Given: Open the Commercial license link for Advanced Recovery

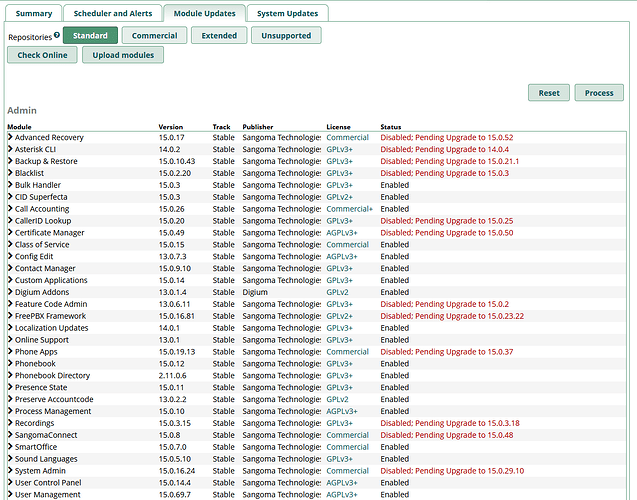Looking at the screenshot, I should (x=347, y=137).
